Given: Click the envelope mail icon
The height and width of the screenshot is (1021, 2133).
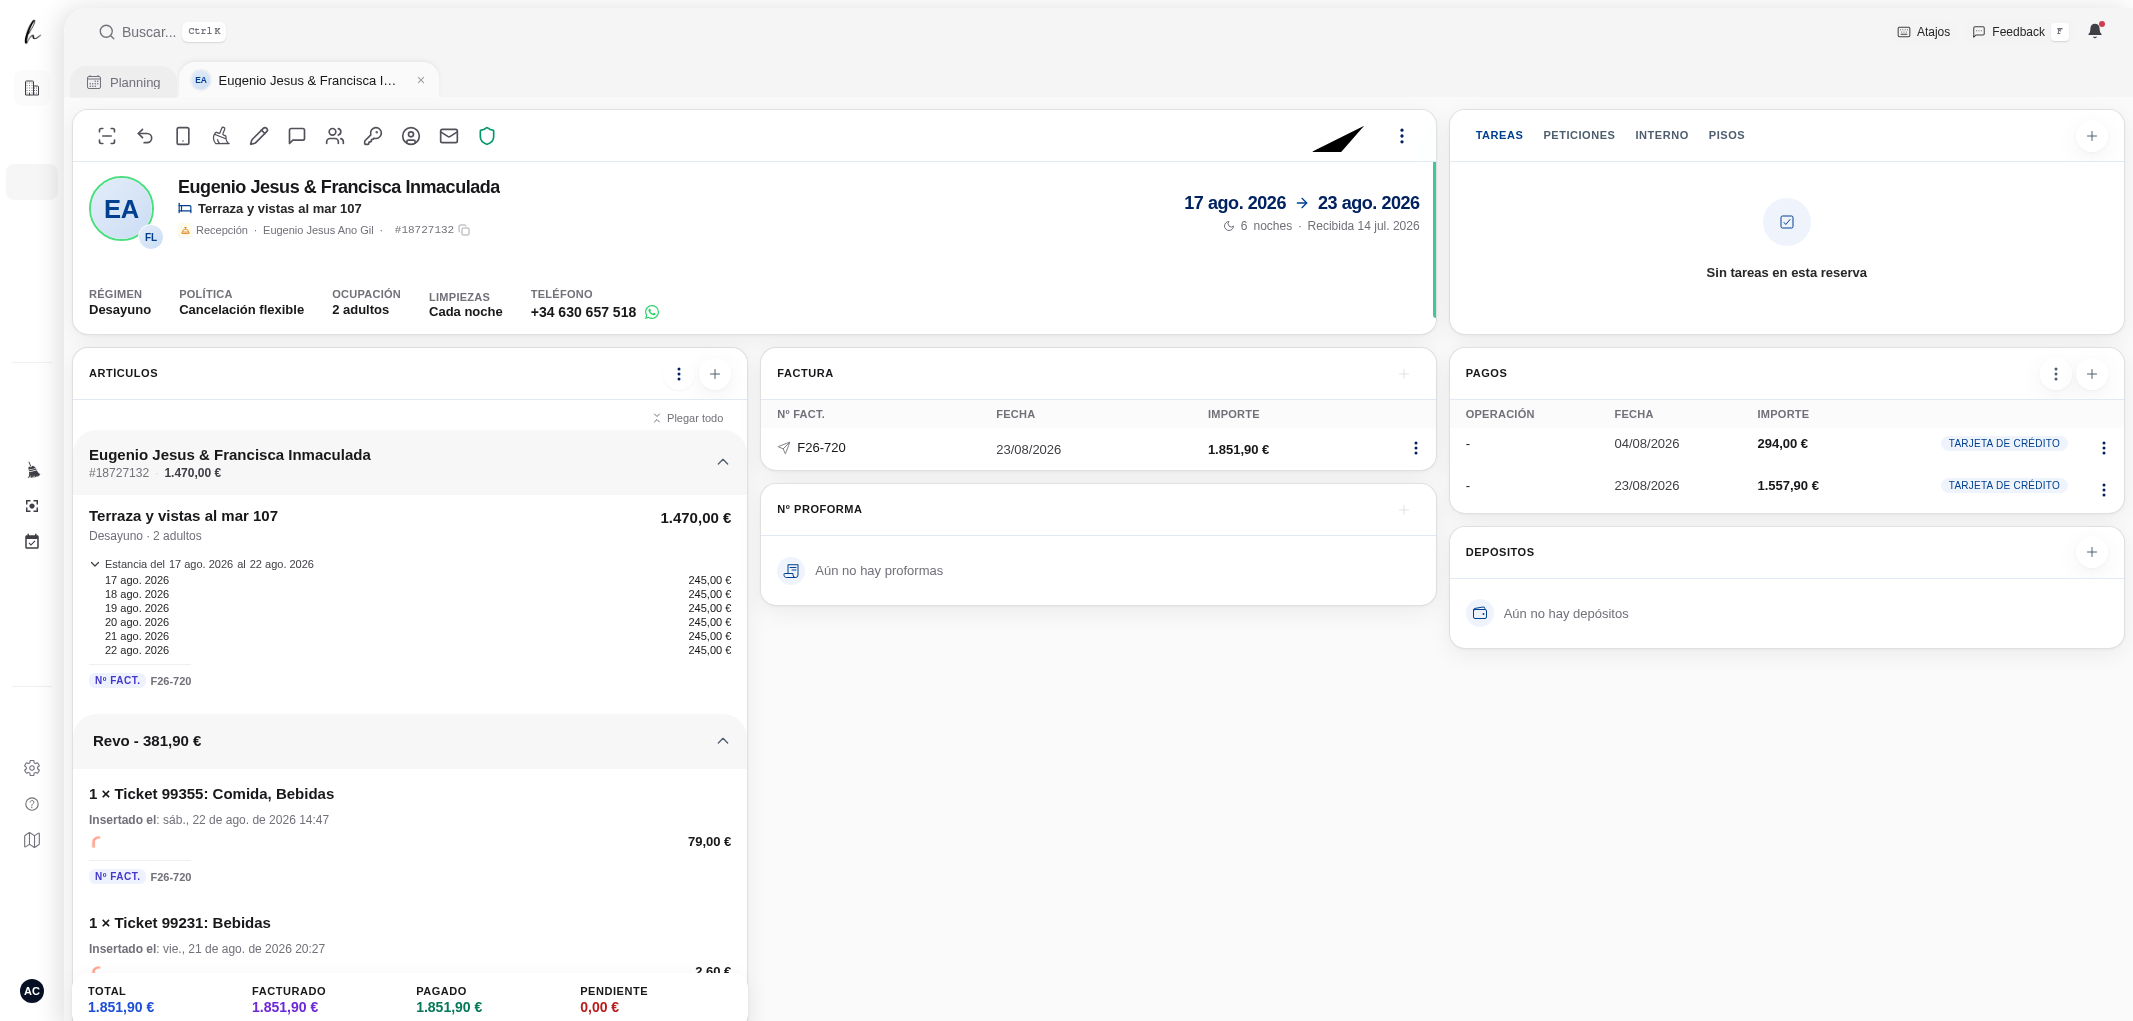Looking at the screenshot, I should pos(449,136).
